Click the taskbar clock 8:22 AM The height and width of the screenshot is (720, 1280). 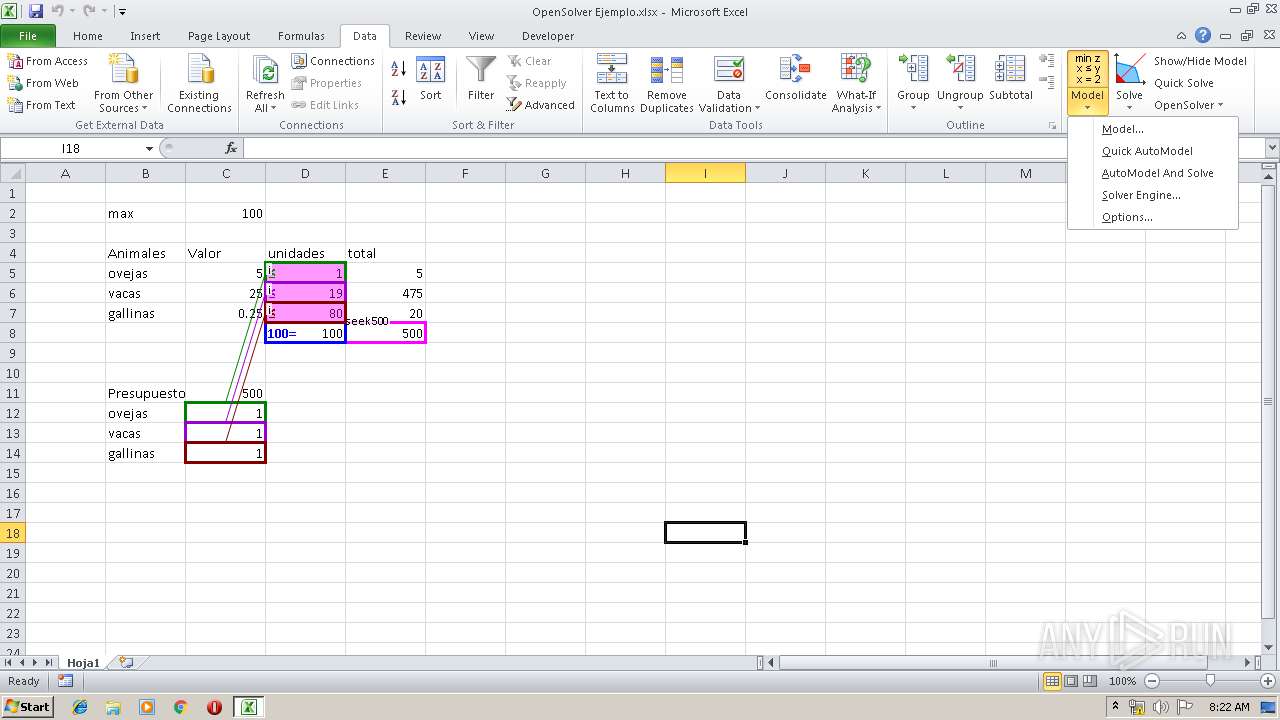1229,707
